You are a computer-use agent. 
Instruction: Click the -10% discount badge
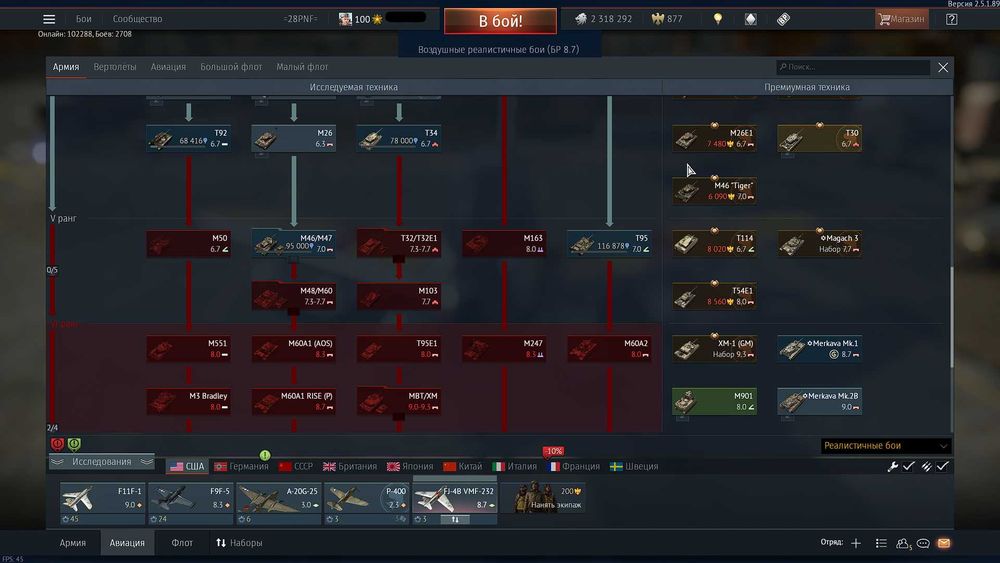coord(553,451)
